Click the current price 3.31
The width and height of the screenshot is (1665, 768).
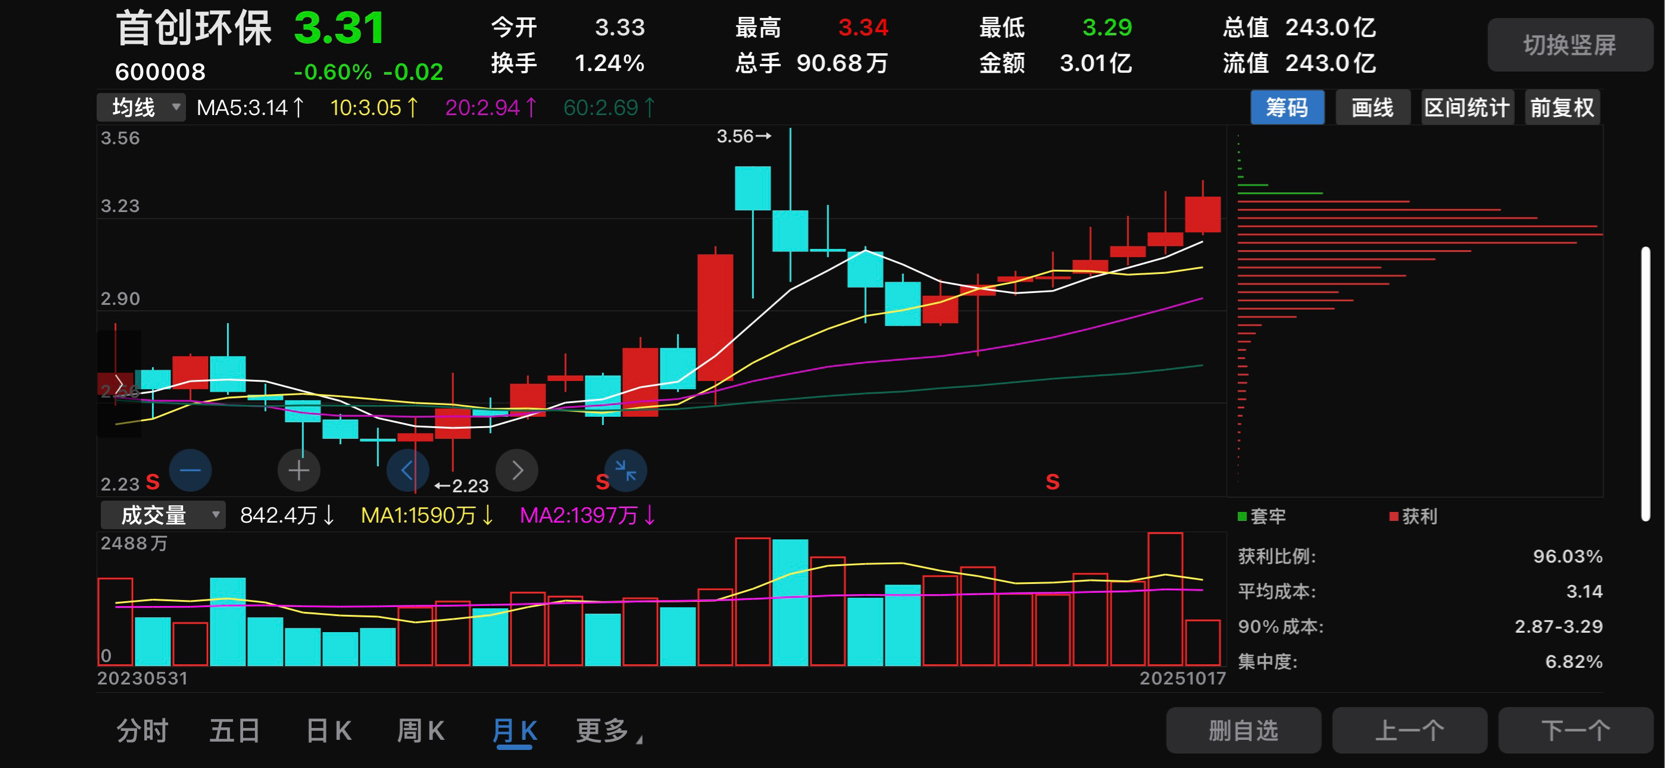click(x=339, y=29)
